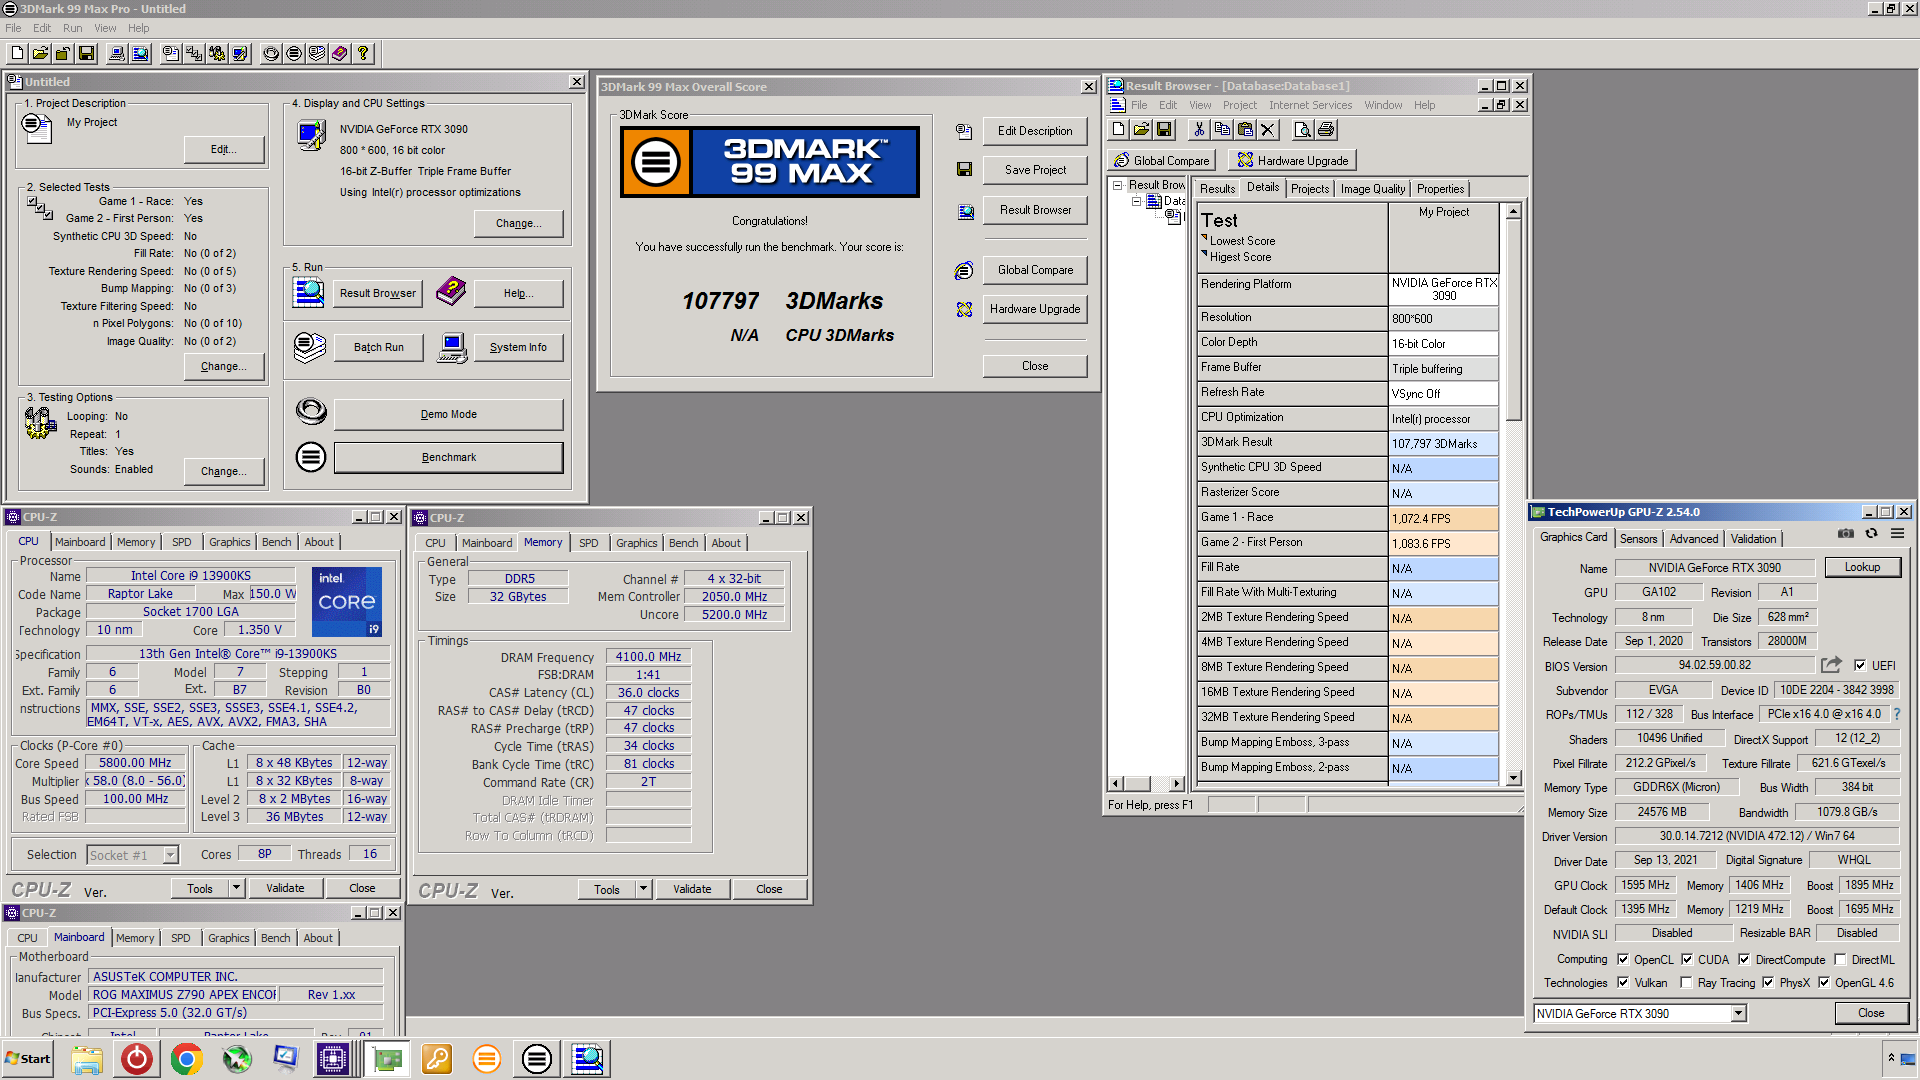Click the floppy disk Save icon in 3DMark toolbar
Viewport: 1920px width, 1080px height.
tap(87, 53)
